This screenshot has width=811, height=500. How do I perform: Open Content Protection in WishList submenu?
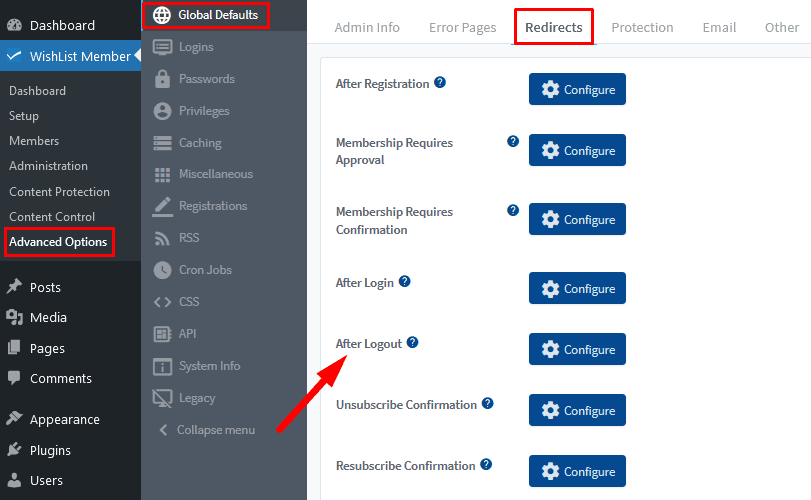[x=59, y=192]
